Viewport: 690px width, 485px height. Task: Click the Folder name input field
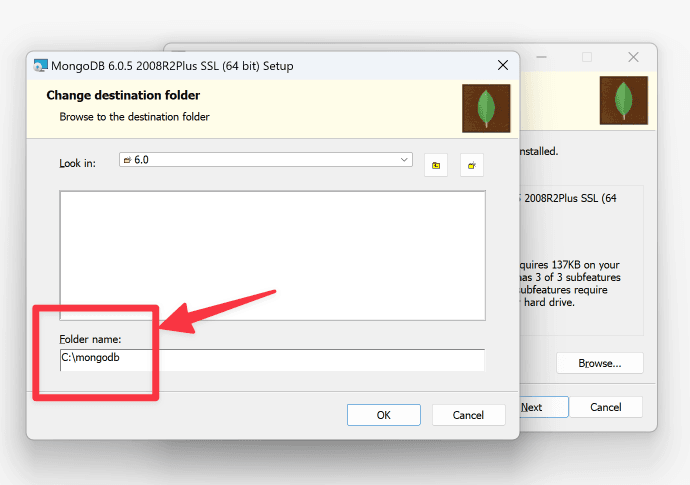click(272, 360)
